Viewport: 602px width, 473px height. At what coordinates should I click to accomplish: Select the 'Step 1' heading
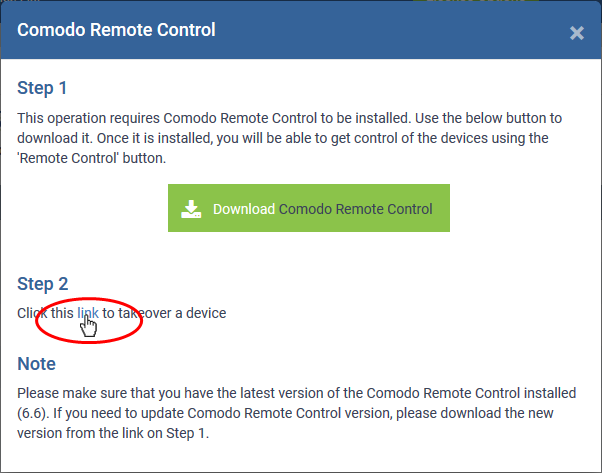(42, 89)
